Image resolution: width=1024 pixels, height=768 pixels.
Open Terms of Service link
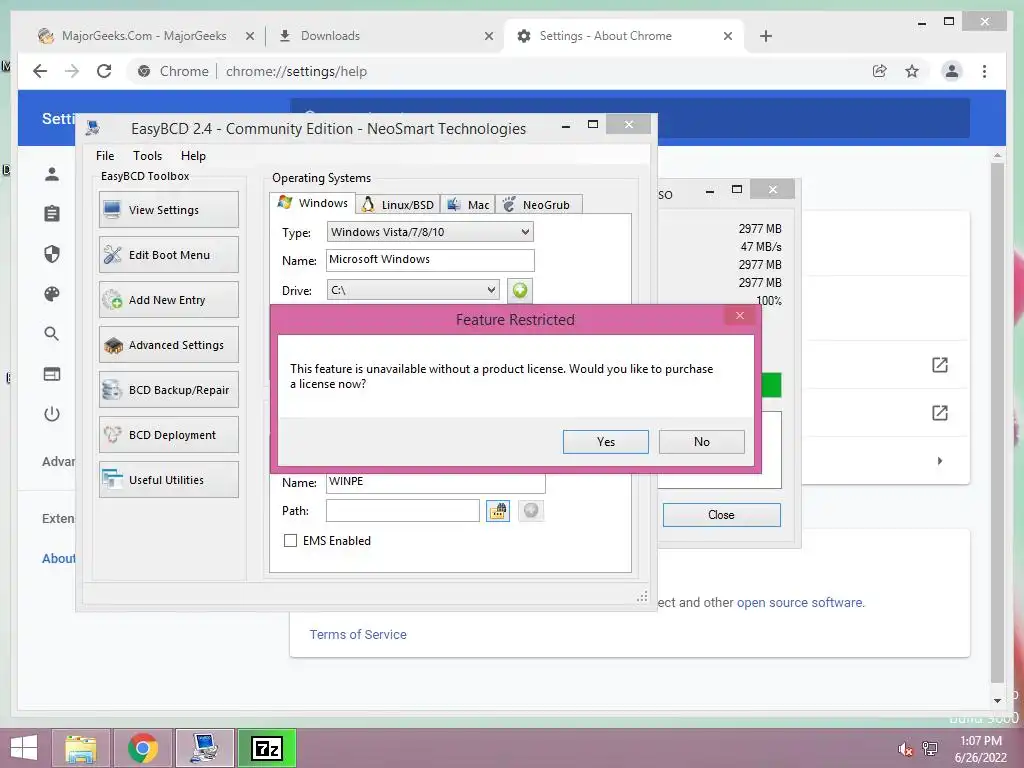point(358,635)
